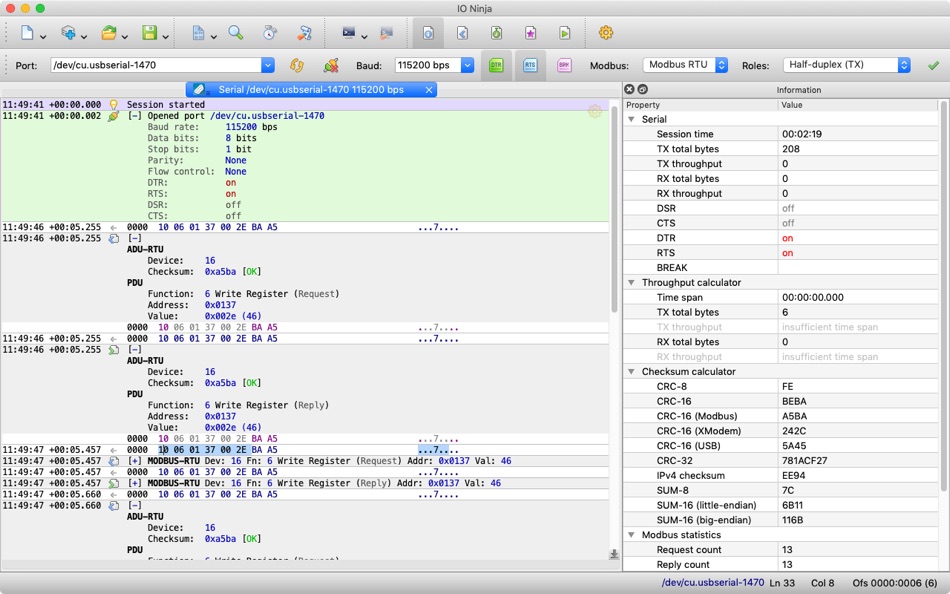Float the Information pane with detach icon
This screenshot has width=950, height=594.
[643, 89]
